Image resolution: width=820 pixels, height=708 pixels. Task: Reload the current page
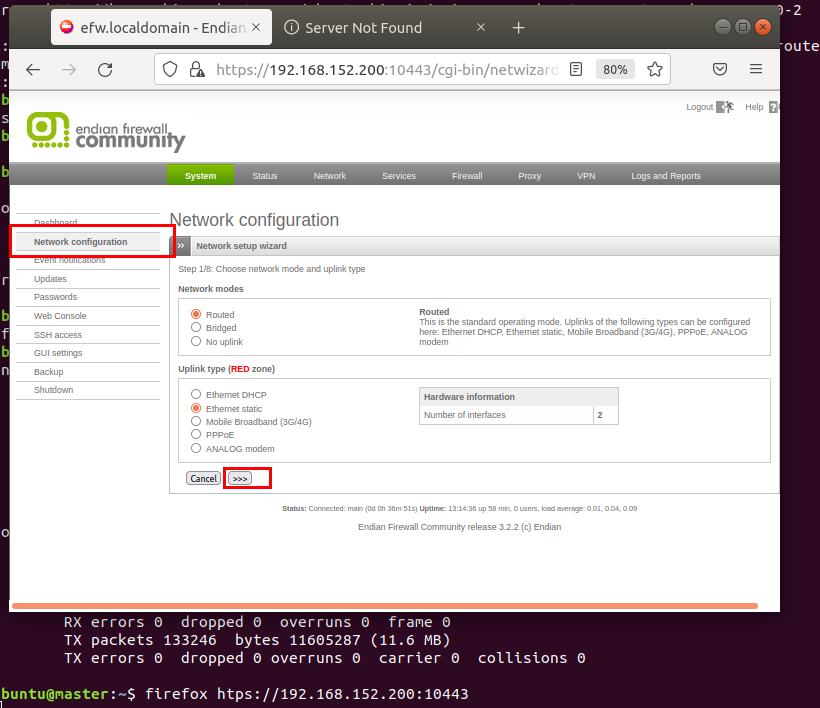(x=105, y=70)
